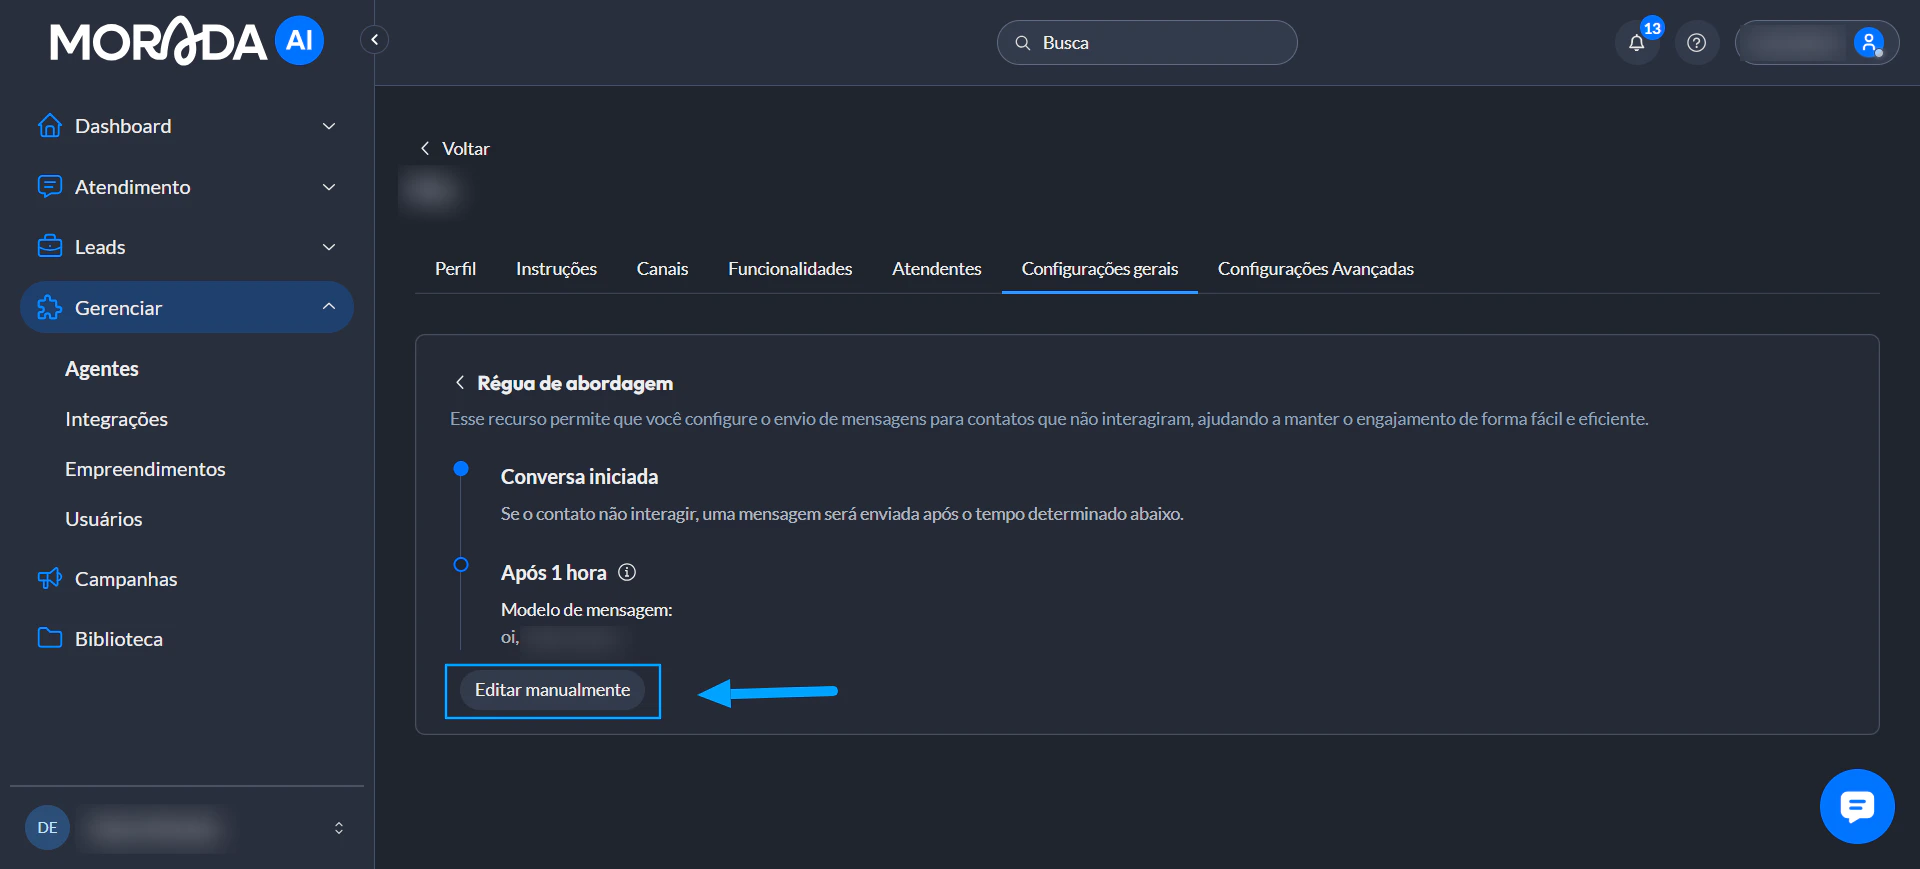Image resolution: width=1920 pixels, height=869 pixels.
Task: Click the DE account avatar
Action: click(x=47, y=827)
